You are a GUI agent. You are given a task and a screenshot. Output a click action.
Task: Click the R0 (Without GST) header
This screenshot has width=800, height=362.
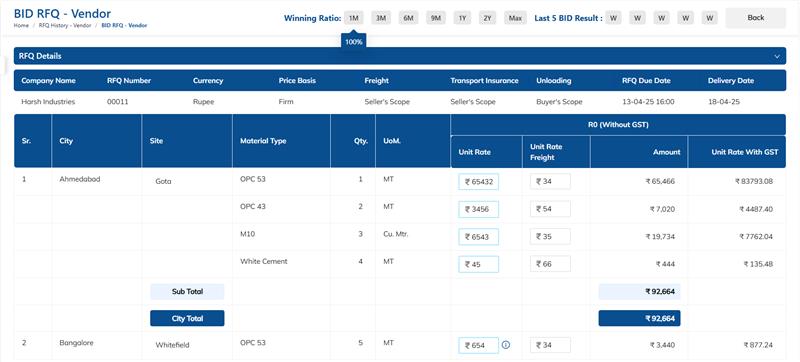click(618, 124)
